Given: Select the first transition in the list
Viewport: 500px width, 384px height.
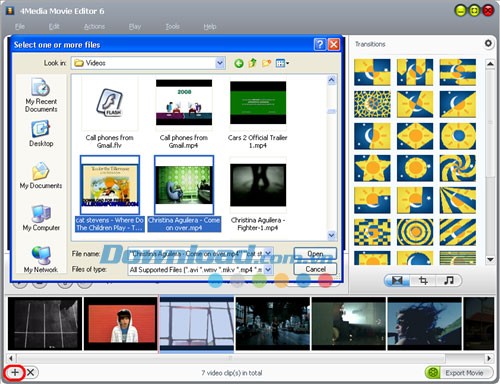Looking at the screenshot, I should click(x=372, y=72).
